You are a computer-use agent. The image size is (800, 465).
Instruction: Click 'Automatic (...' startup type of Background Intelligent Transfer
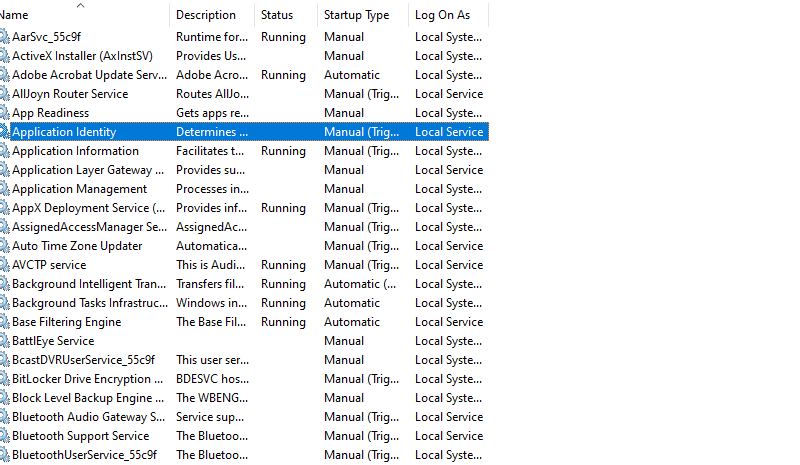(360, 284)
